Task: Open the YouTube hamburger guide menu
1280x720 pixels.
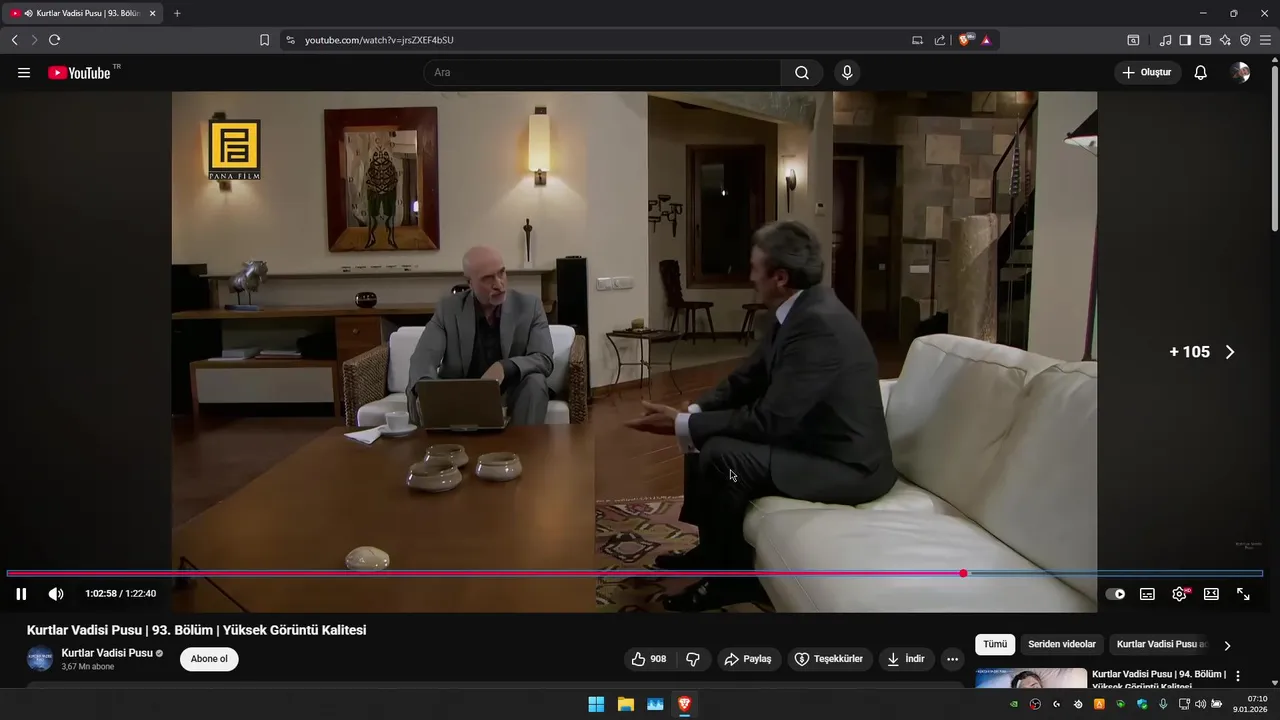Action: pos(24,73)
